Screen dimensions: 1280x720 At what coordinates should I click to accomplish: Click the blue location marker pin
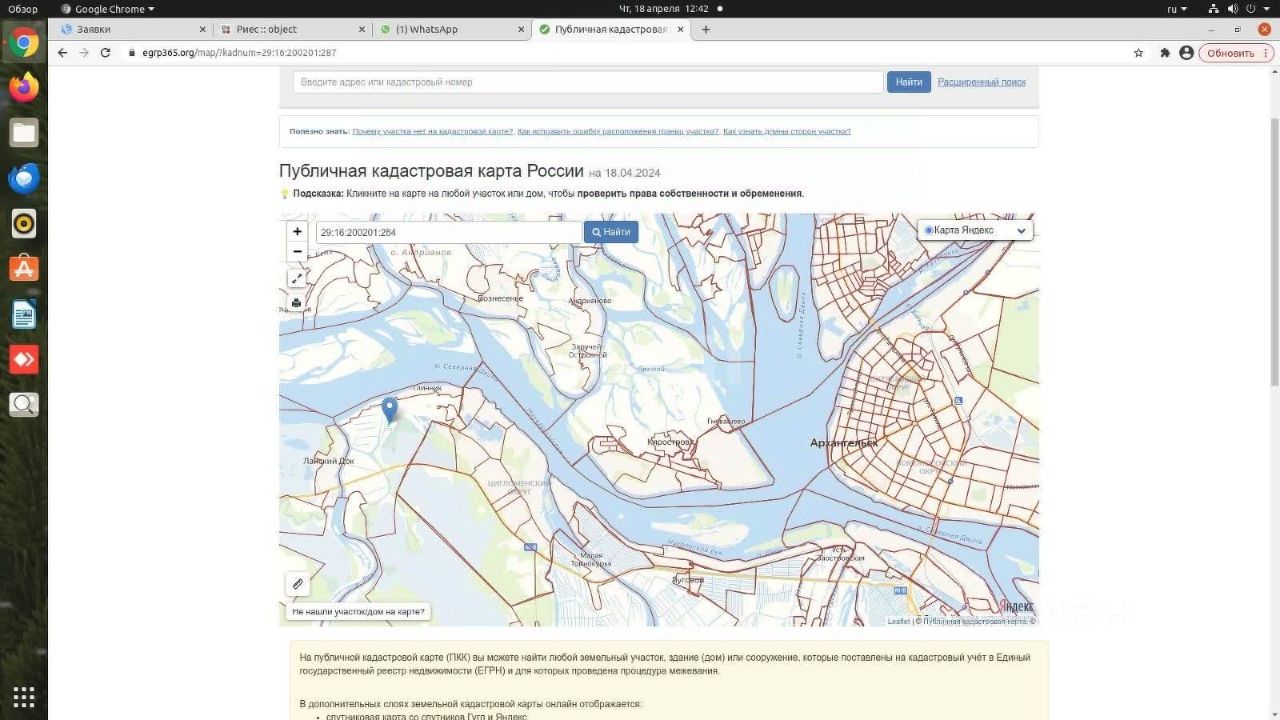click(390, 408)
